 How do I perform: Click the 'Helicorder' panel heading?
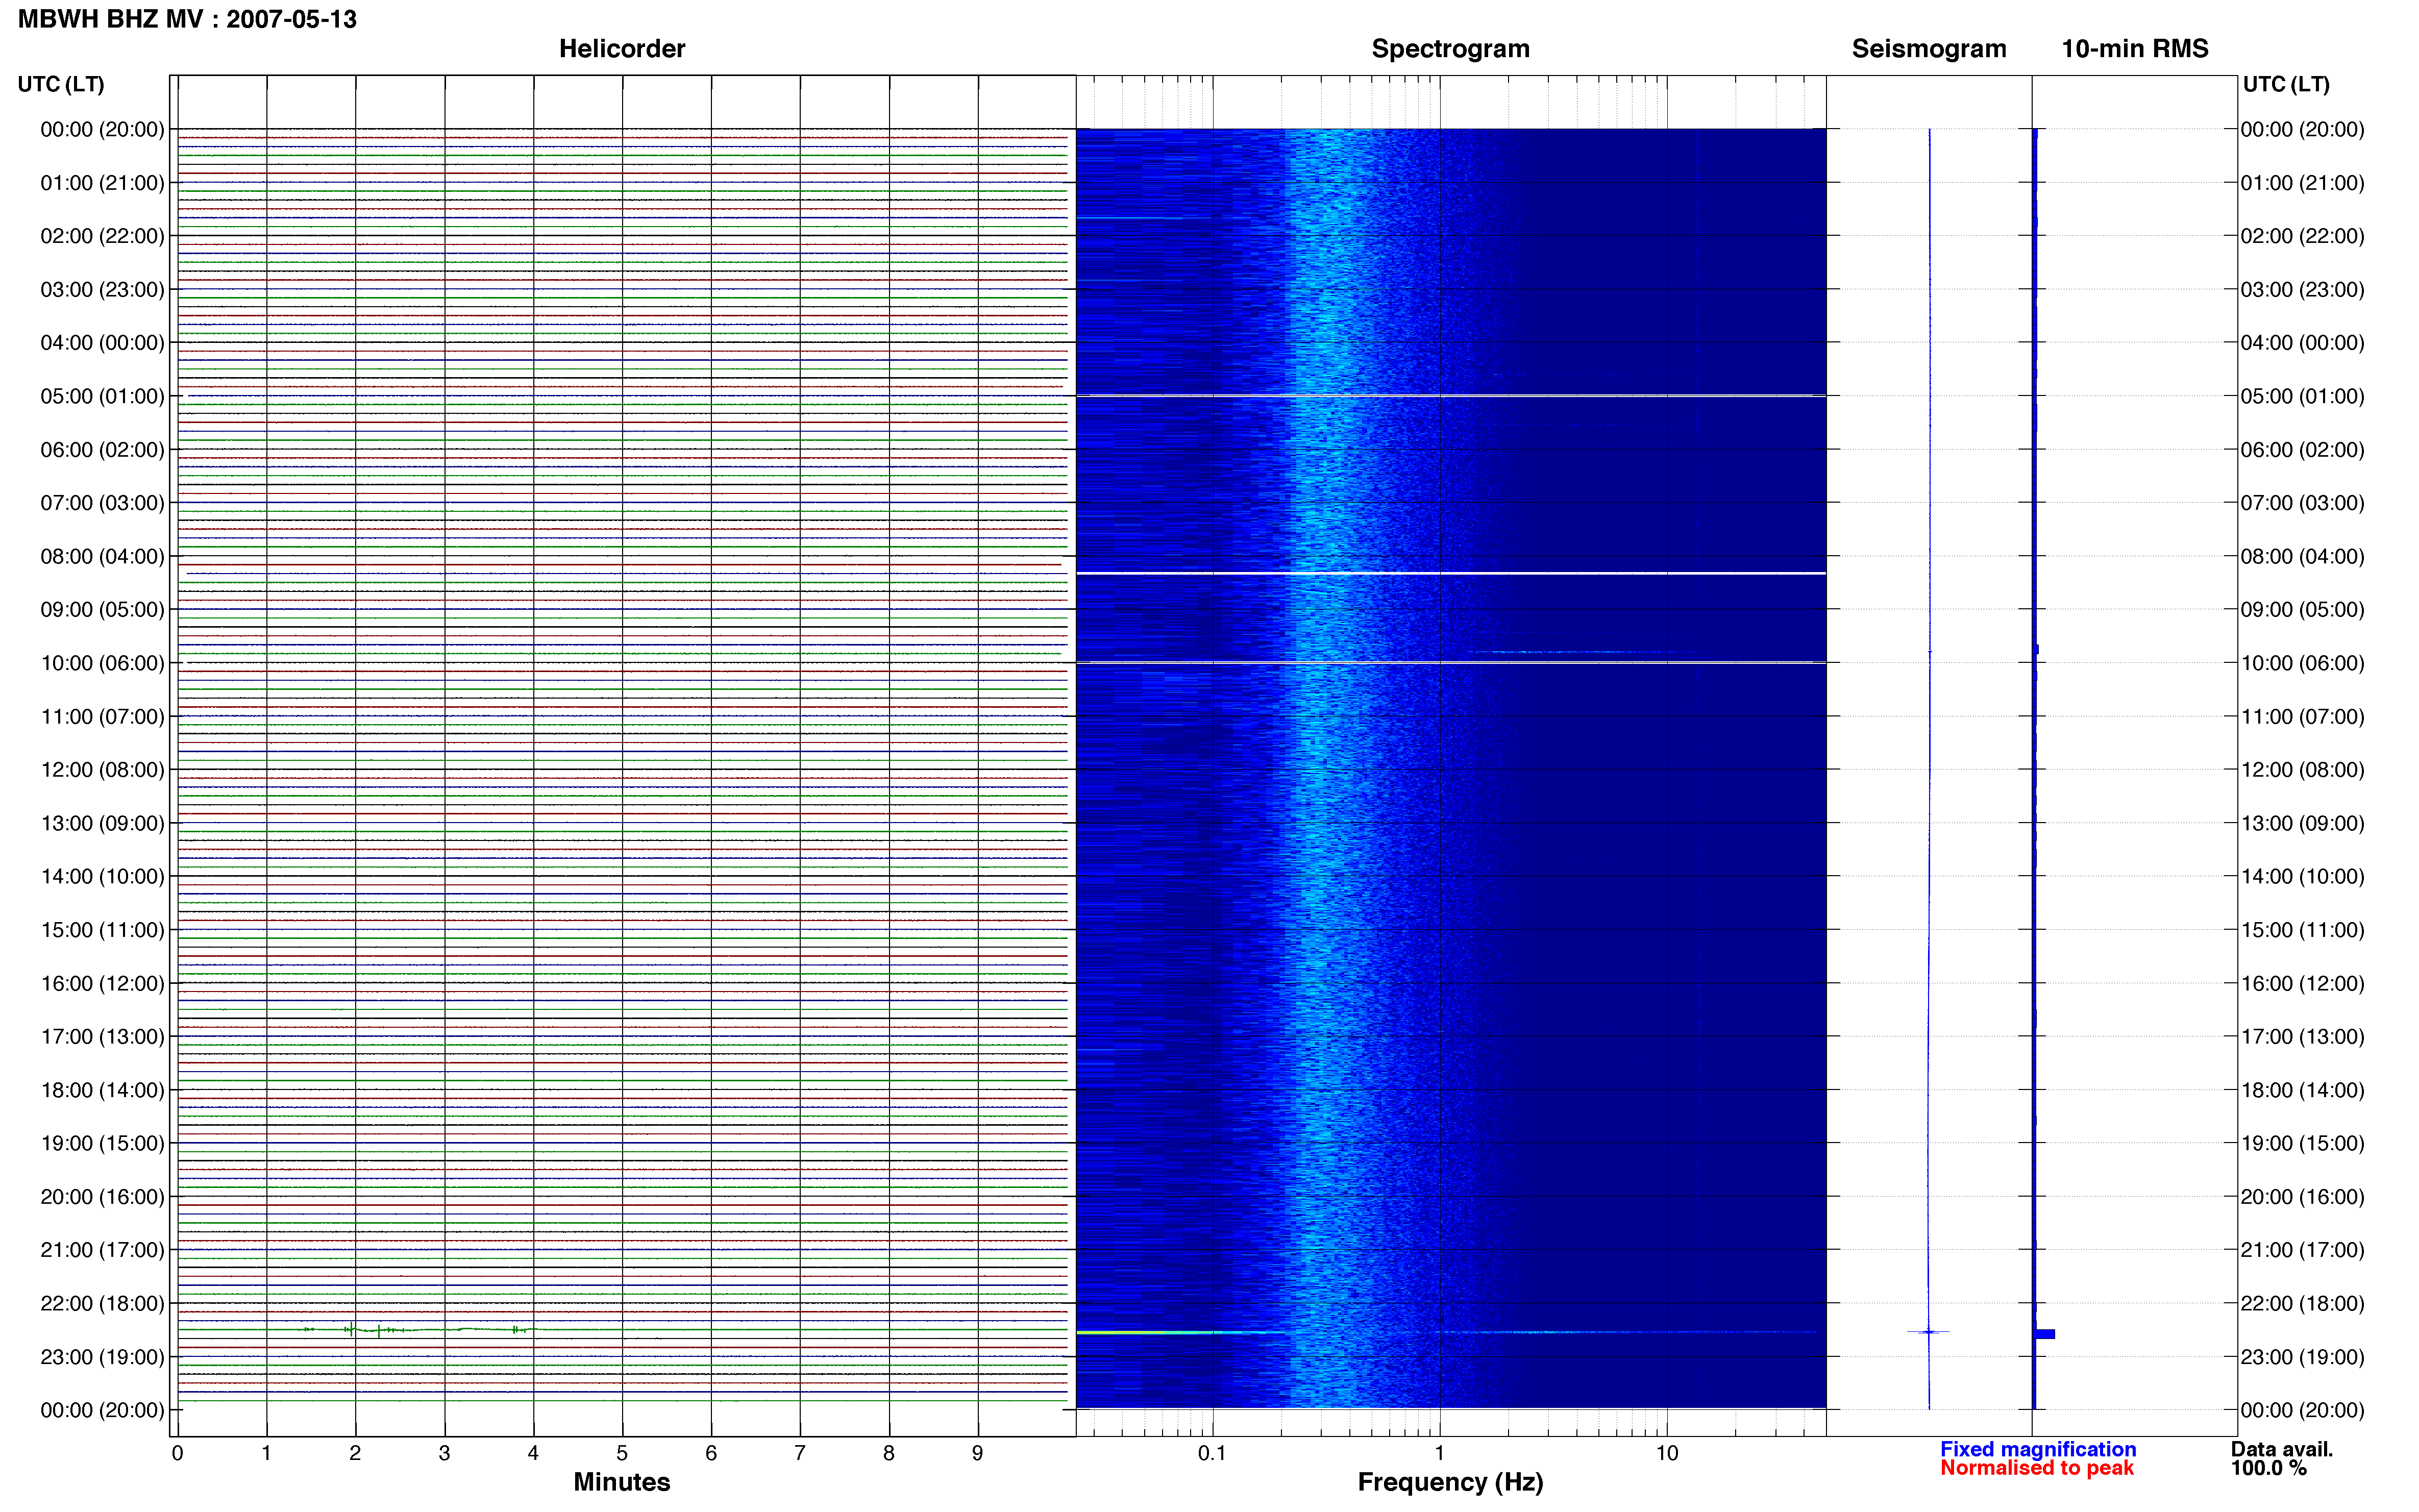(x=622, y=48)
